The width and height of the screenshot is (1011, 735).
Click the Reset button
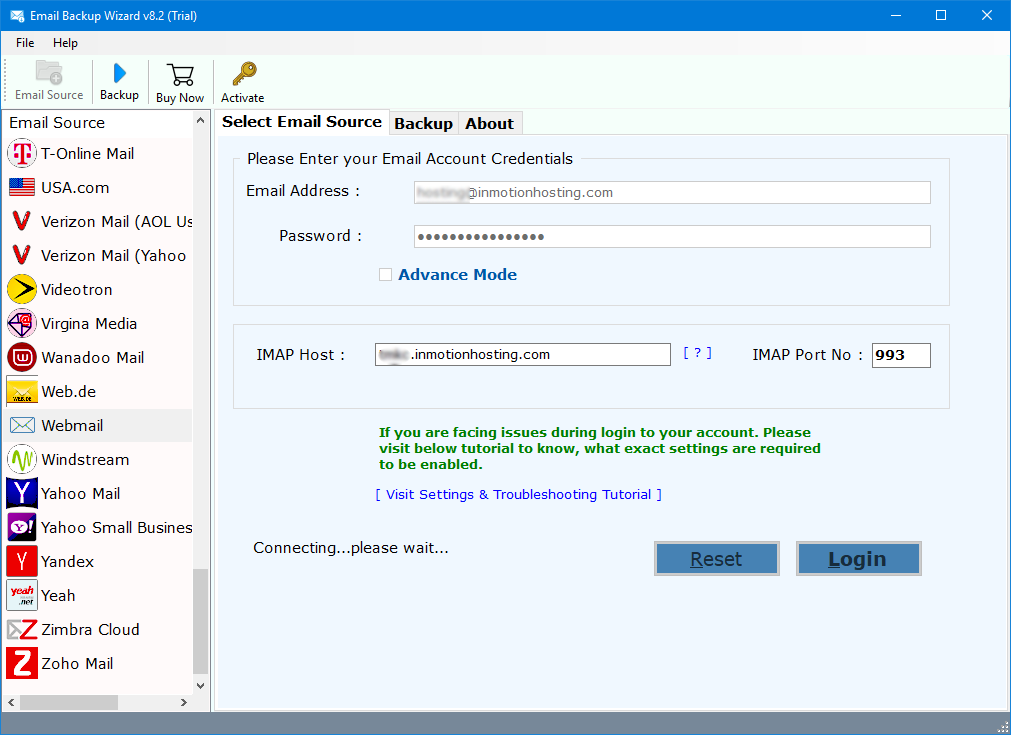(x=716, y=558)
